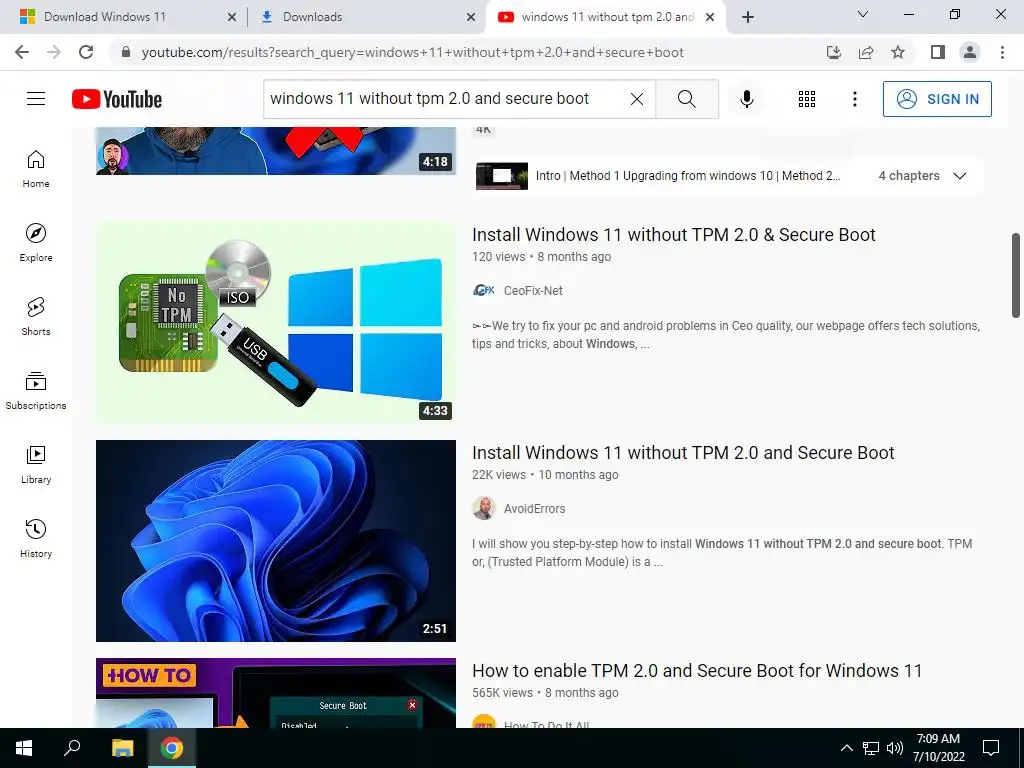The height and width of the screenshot is (768, 1024).
Task: Open the Windows notification center icon
Action: 991,748
